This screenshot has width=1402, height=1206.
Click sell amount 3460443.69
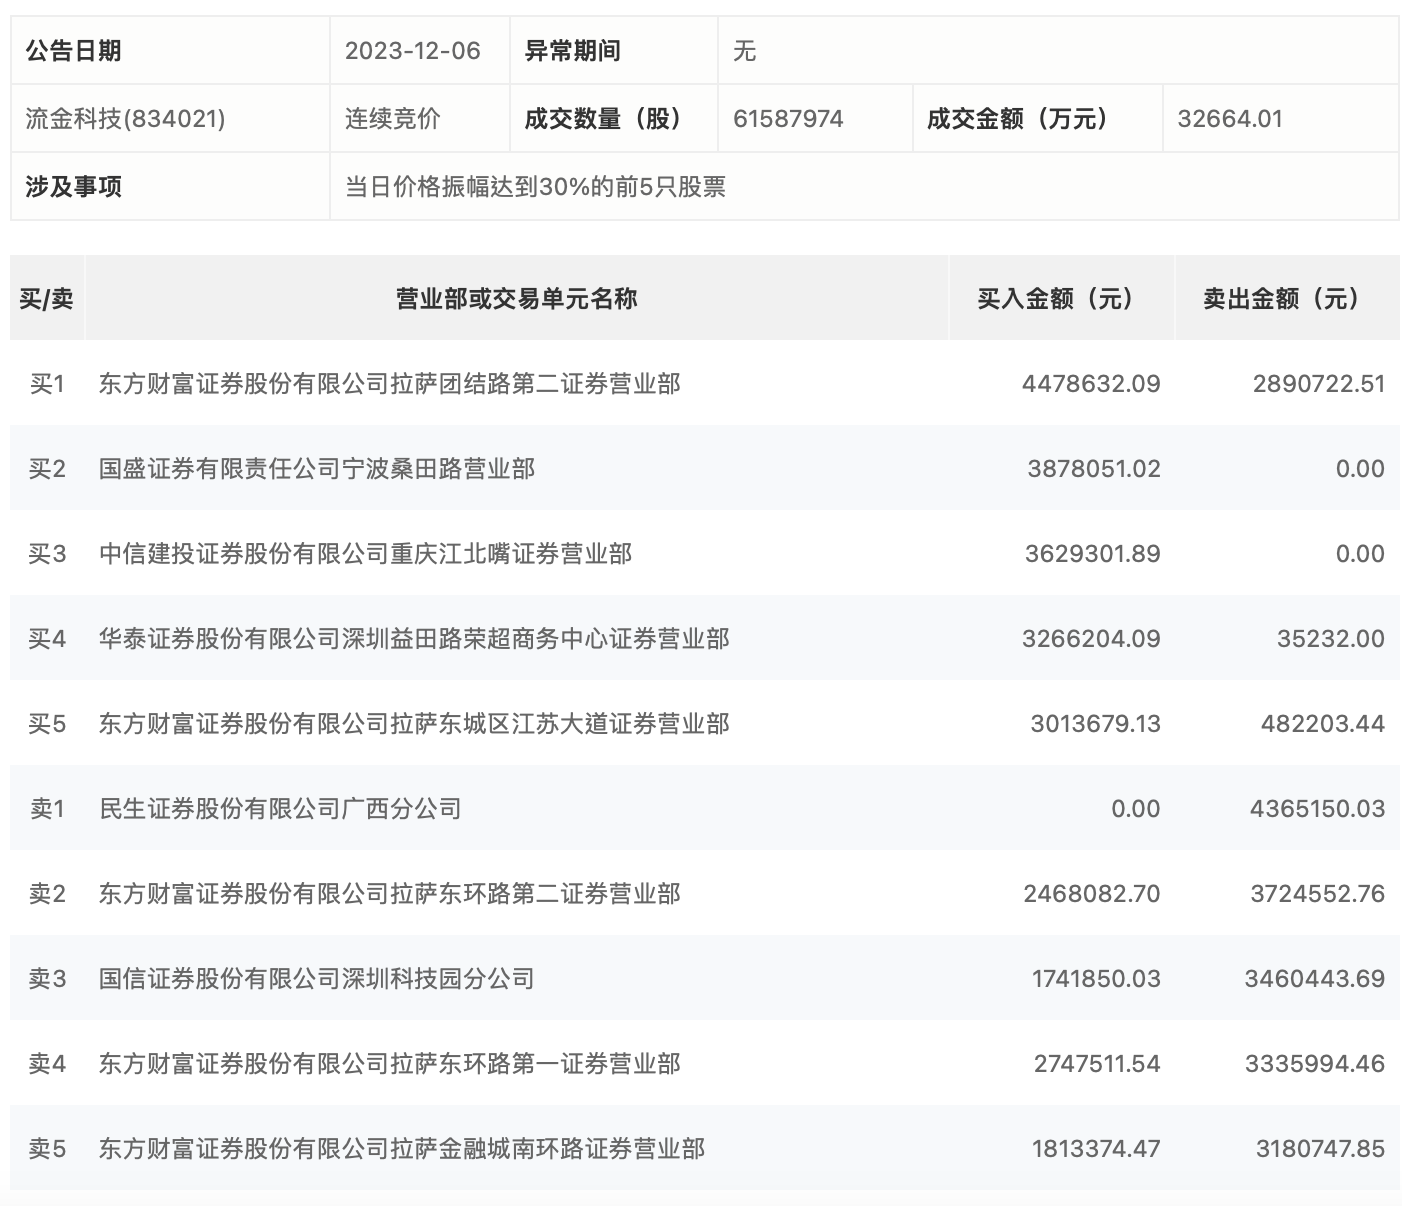(1315, 979)
